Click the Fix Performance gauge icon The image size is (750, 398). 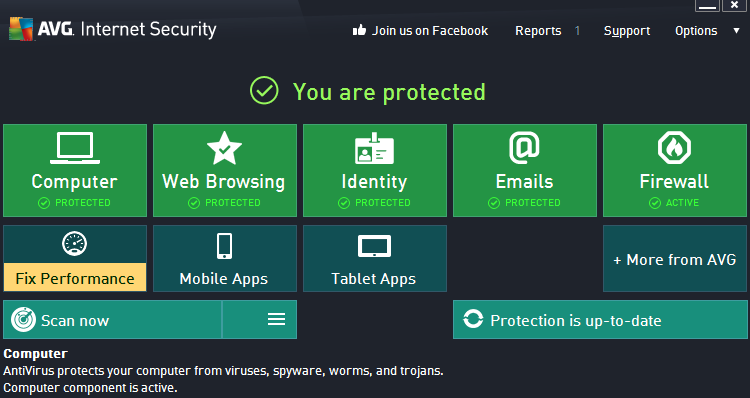[75, 243]
